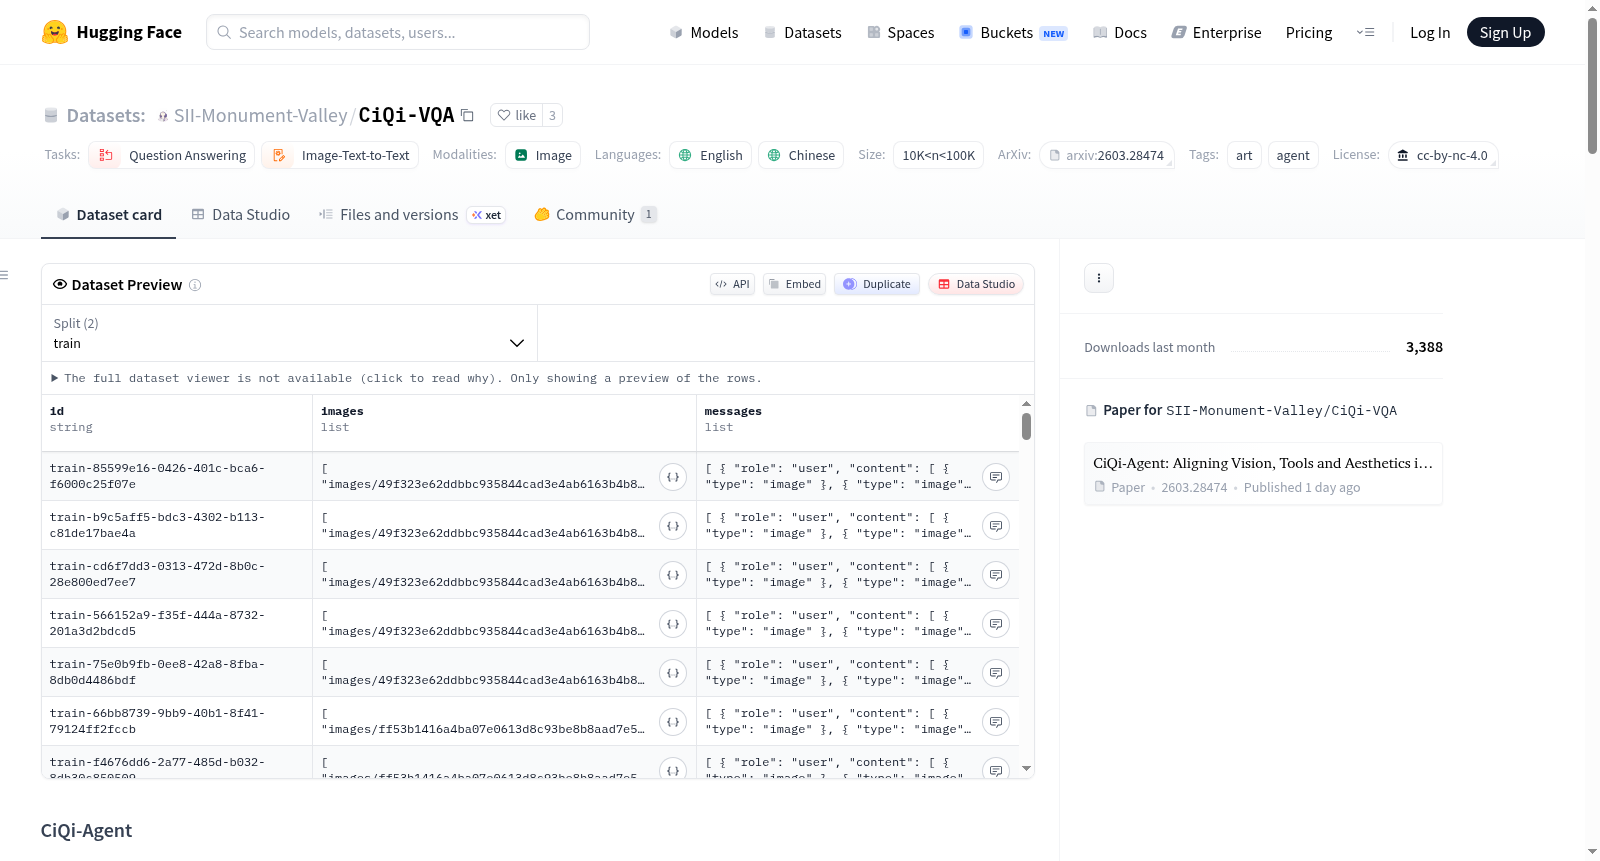Expand JSON for images cell in train-66bb8739 row

pyautogui.click(x=673, y=722)
